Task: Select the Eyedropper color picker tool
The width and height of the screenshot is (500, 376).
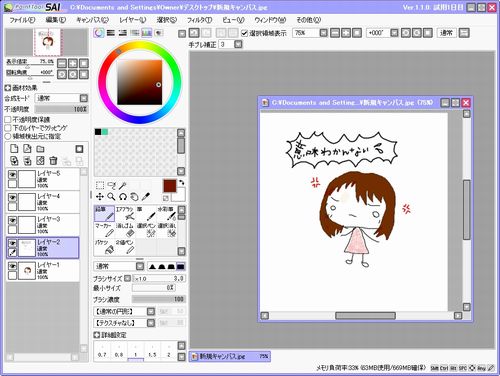Action: (146, 197)
